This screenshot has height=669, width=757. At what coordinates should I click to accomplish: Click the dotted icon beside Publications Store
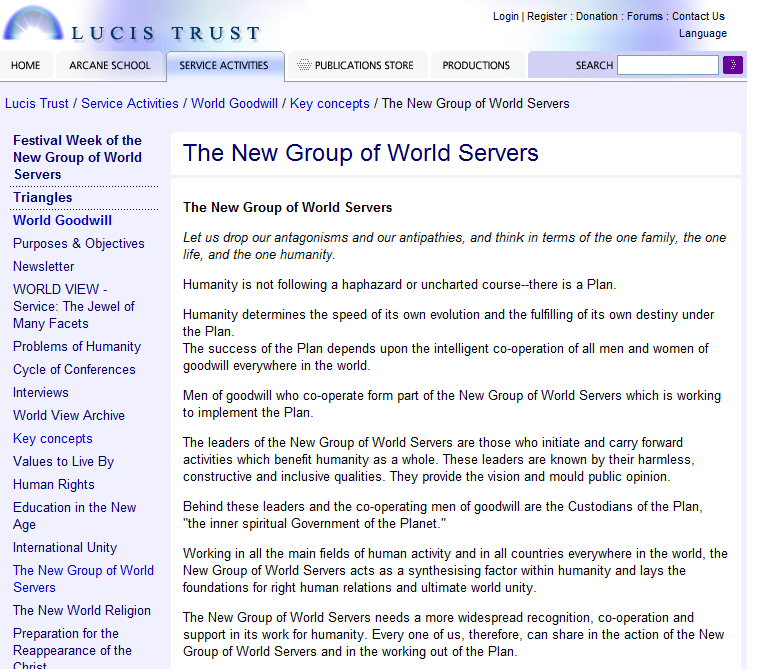coord(304,65)
